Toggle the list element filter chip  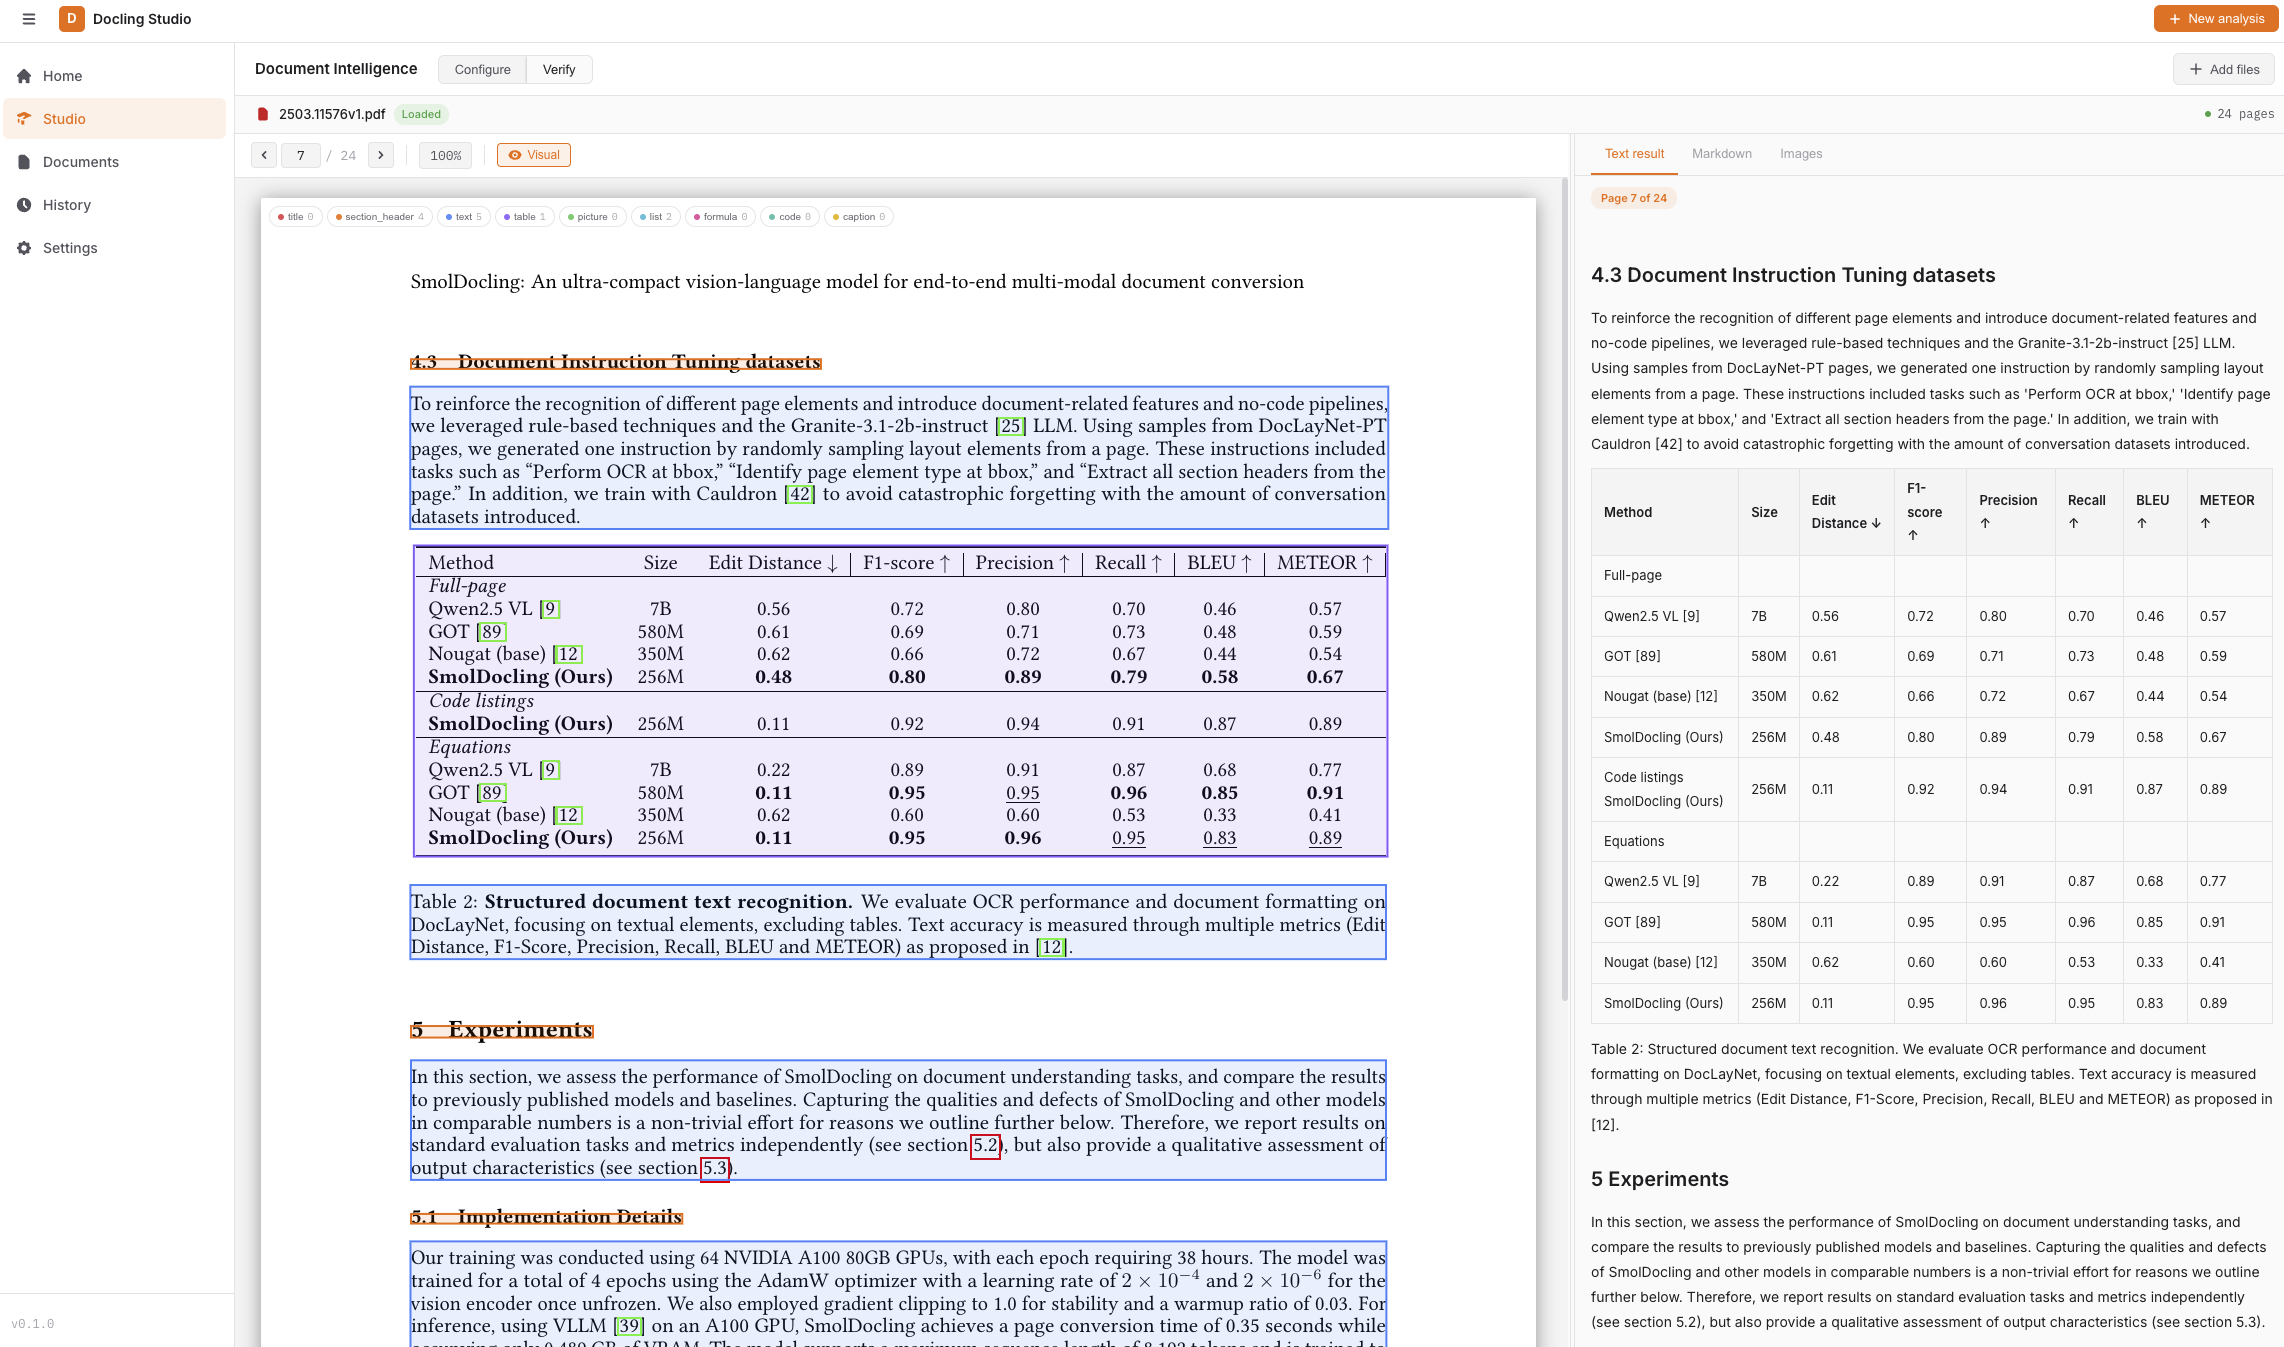[x=656, y=217]
